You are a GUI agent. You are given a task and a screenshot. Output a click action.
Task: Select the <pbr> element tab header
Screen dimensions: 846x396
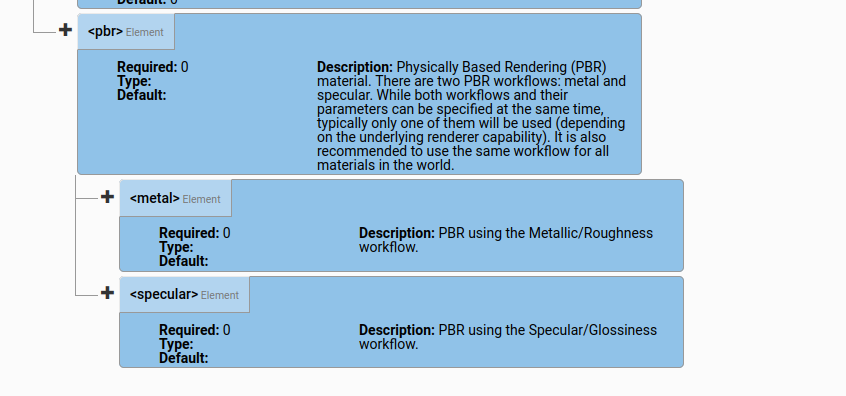pos(126,32)
